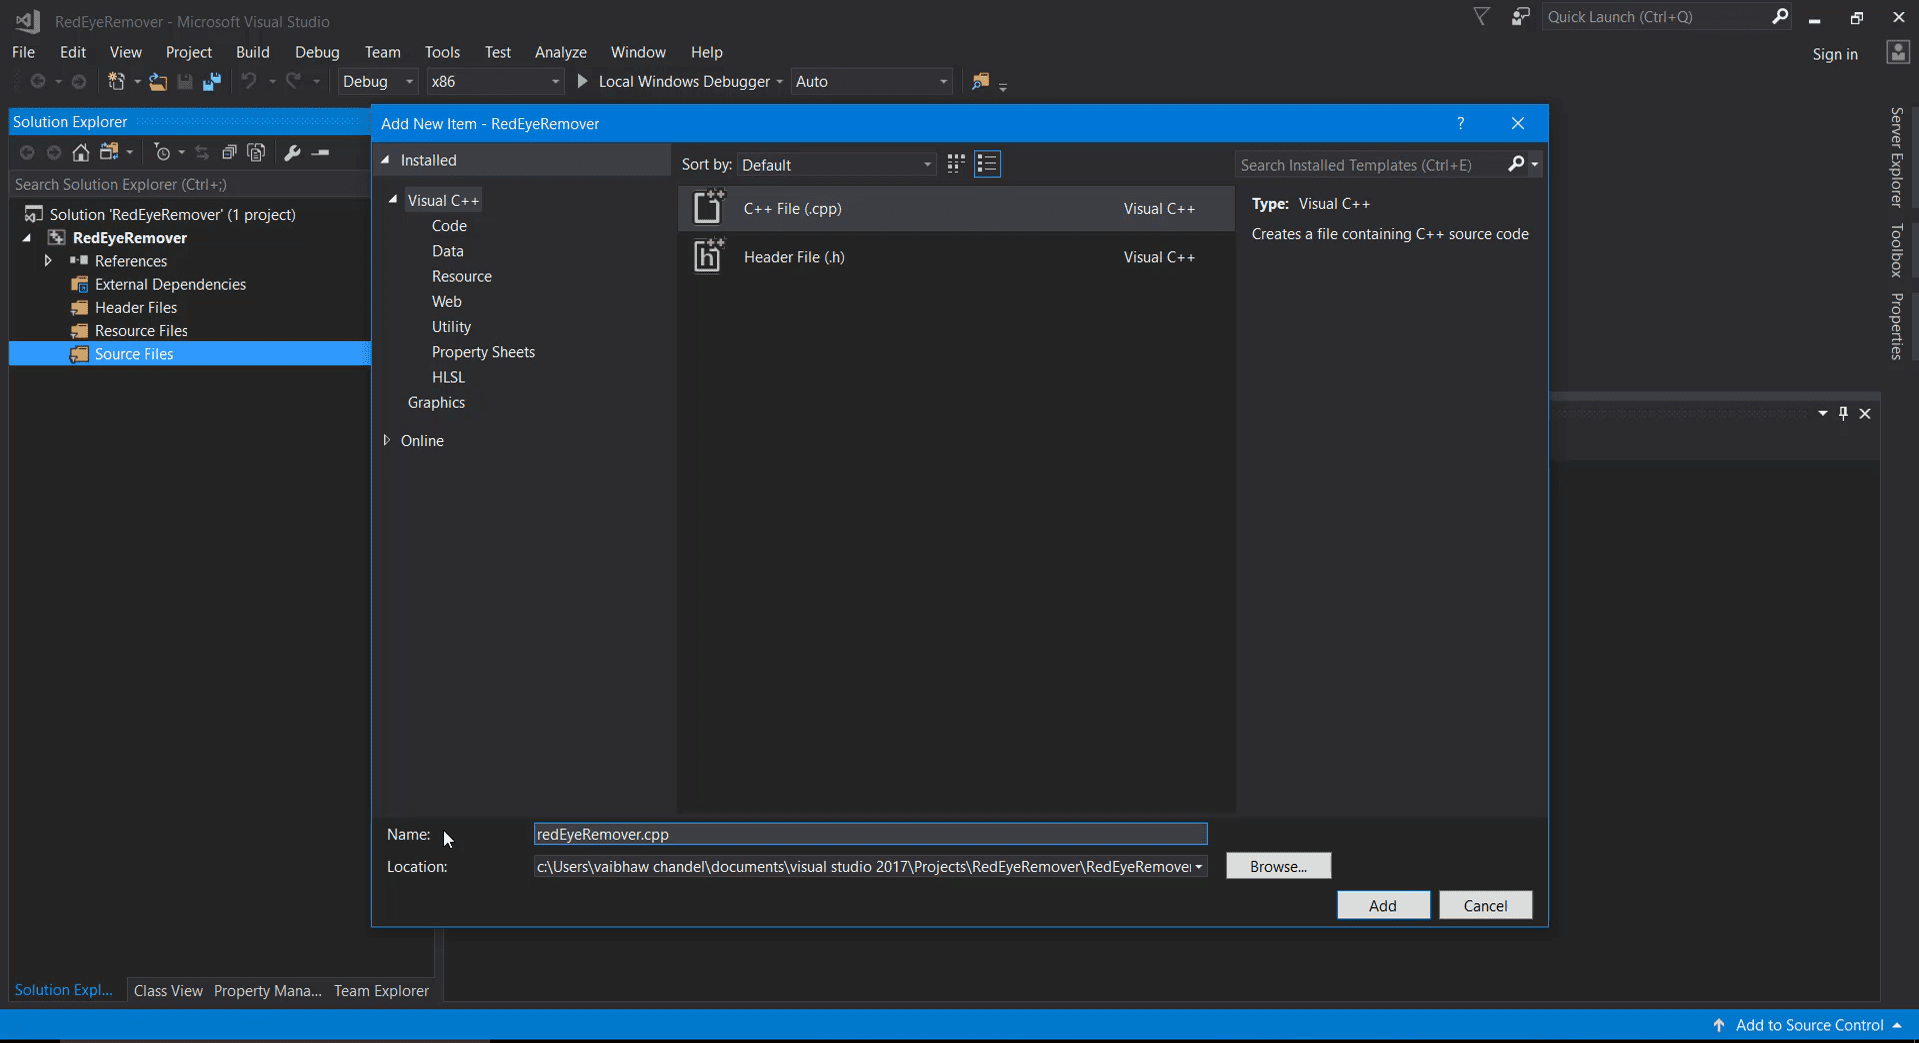
Task: Switch dialog to small icons view
Action: [956, 164]
